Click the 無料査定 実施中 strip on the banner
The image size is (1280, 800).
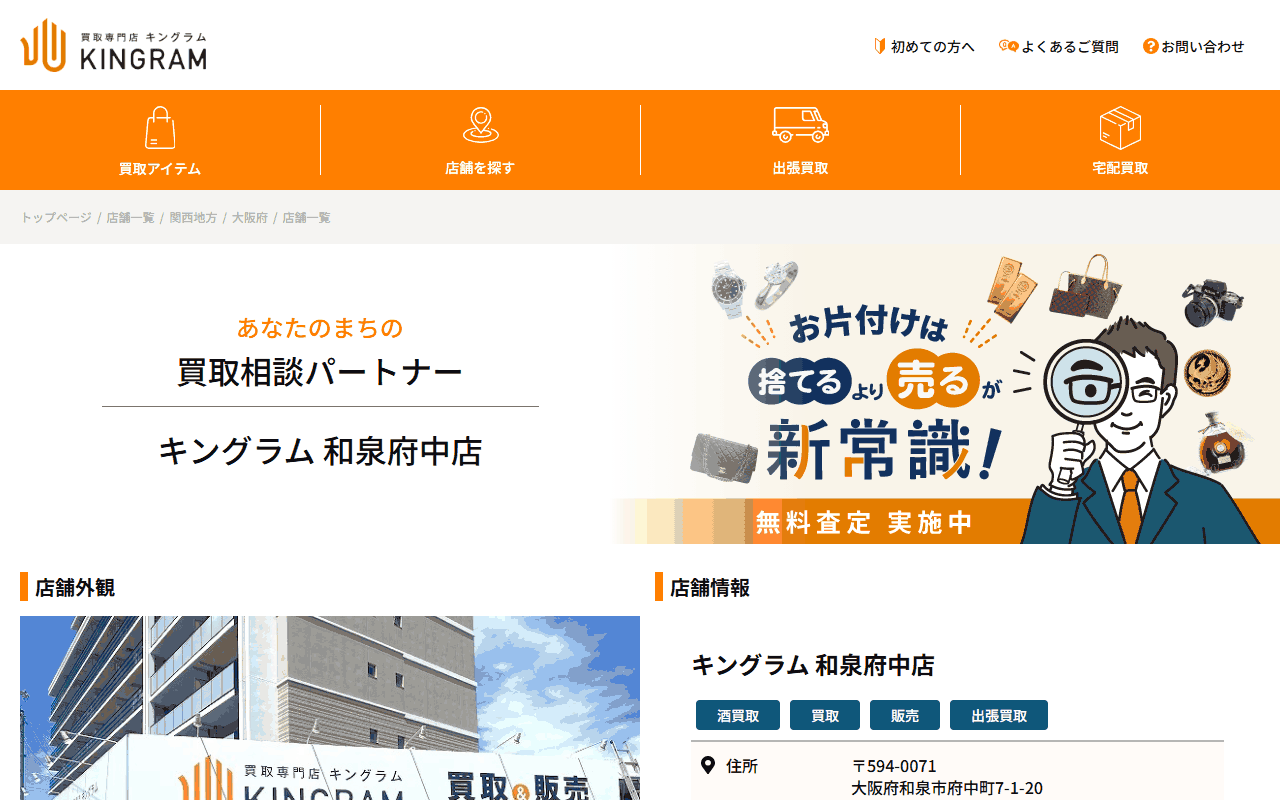[864, 522]
